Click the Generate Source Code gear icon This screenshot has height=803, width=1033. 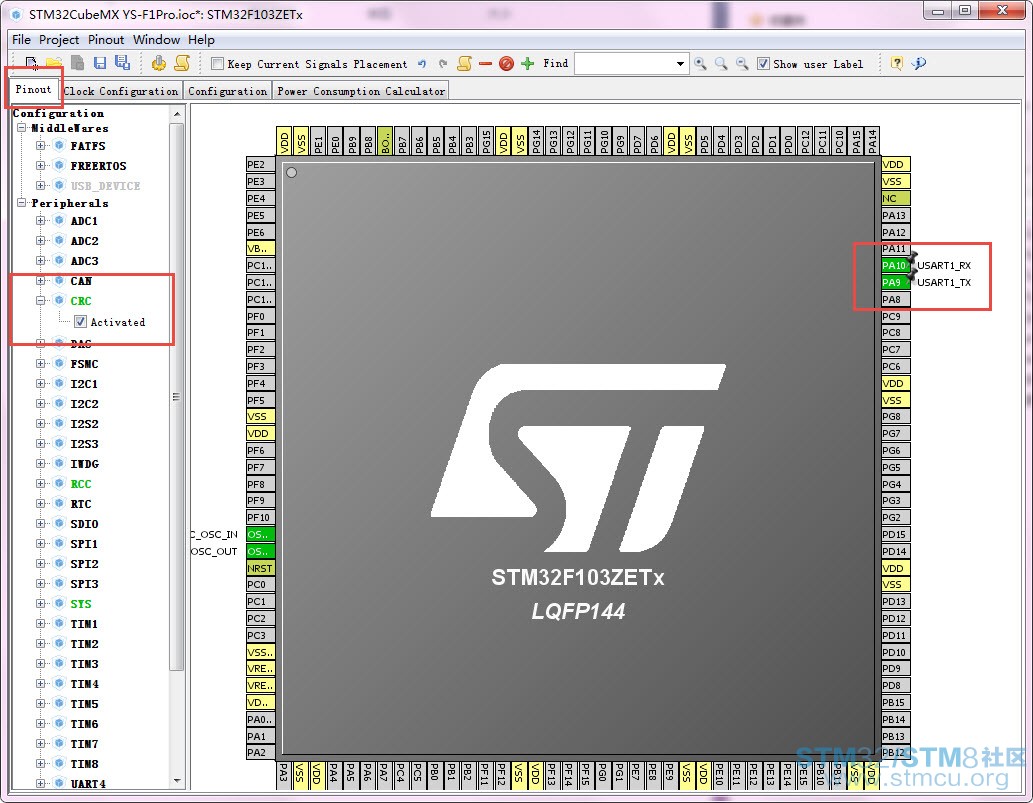159,63
